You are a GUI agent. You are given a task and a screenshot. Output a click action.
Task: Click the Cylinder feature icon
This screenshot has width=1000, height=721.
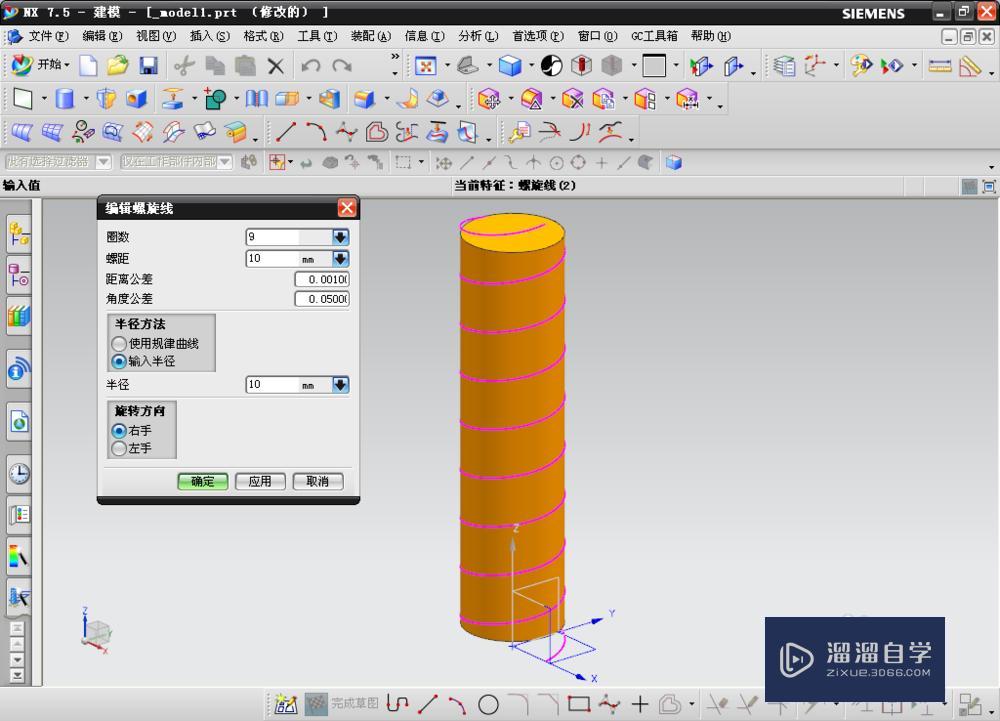pyautogui.click(x=64, y=99)
